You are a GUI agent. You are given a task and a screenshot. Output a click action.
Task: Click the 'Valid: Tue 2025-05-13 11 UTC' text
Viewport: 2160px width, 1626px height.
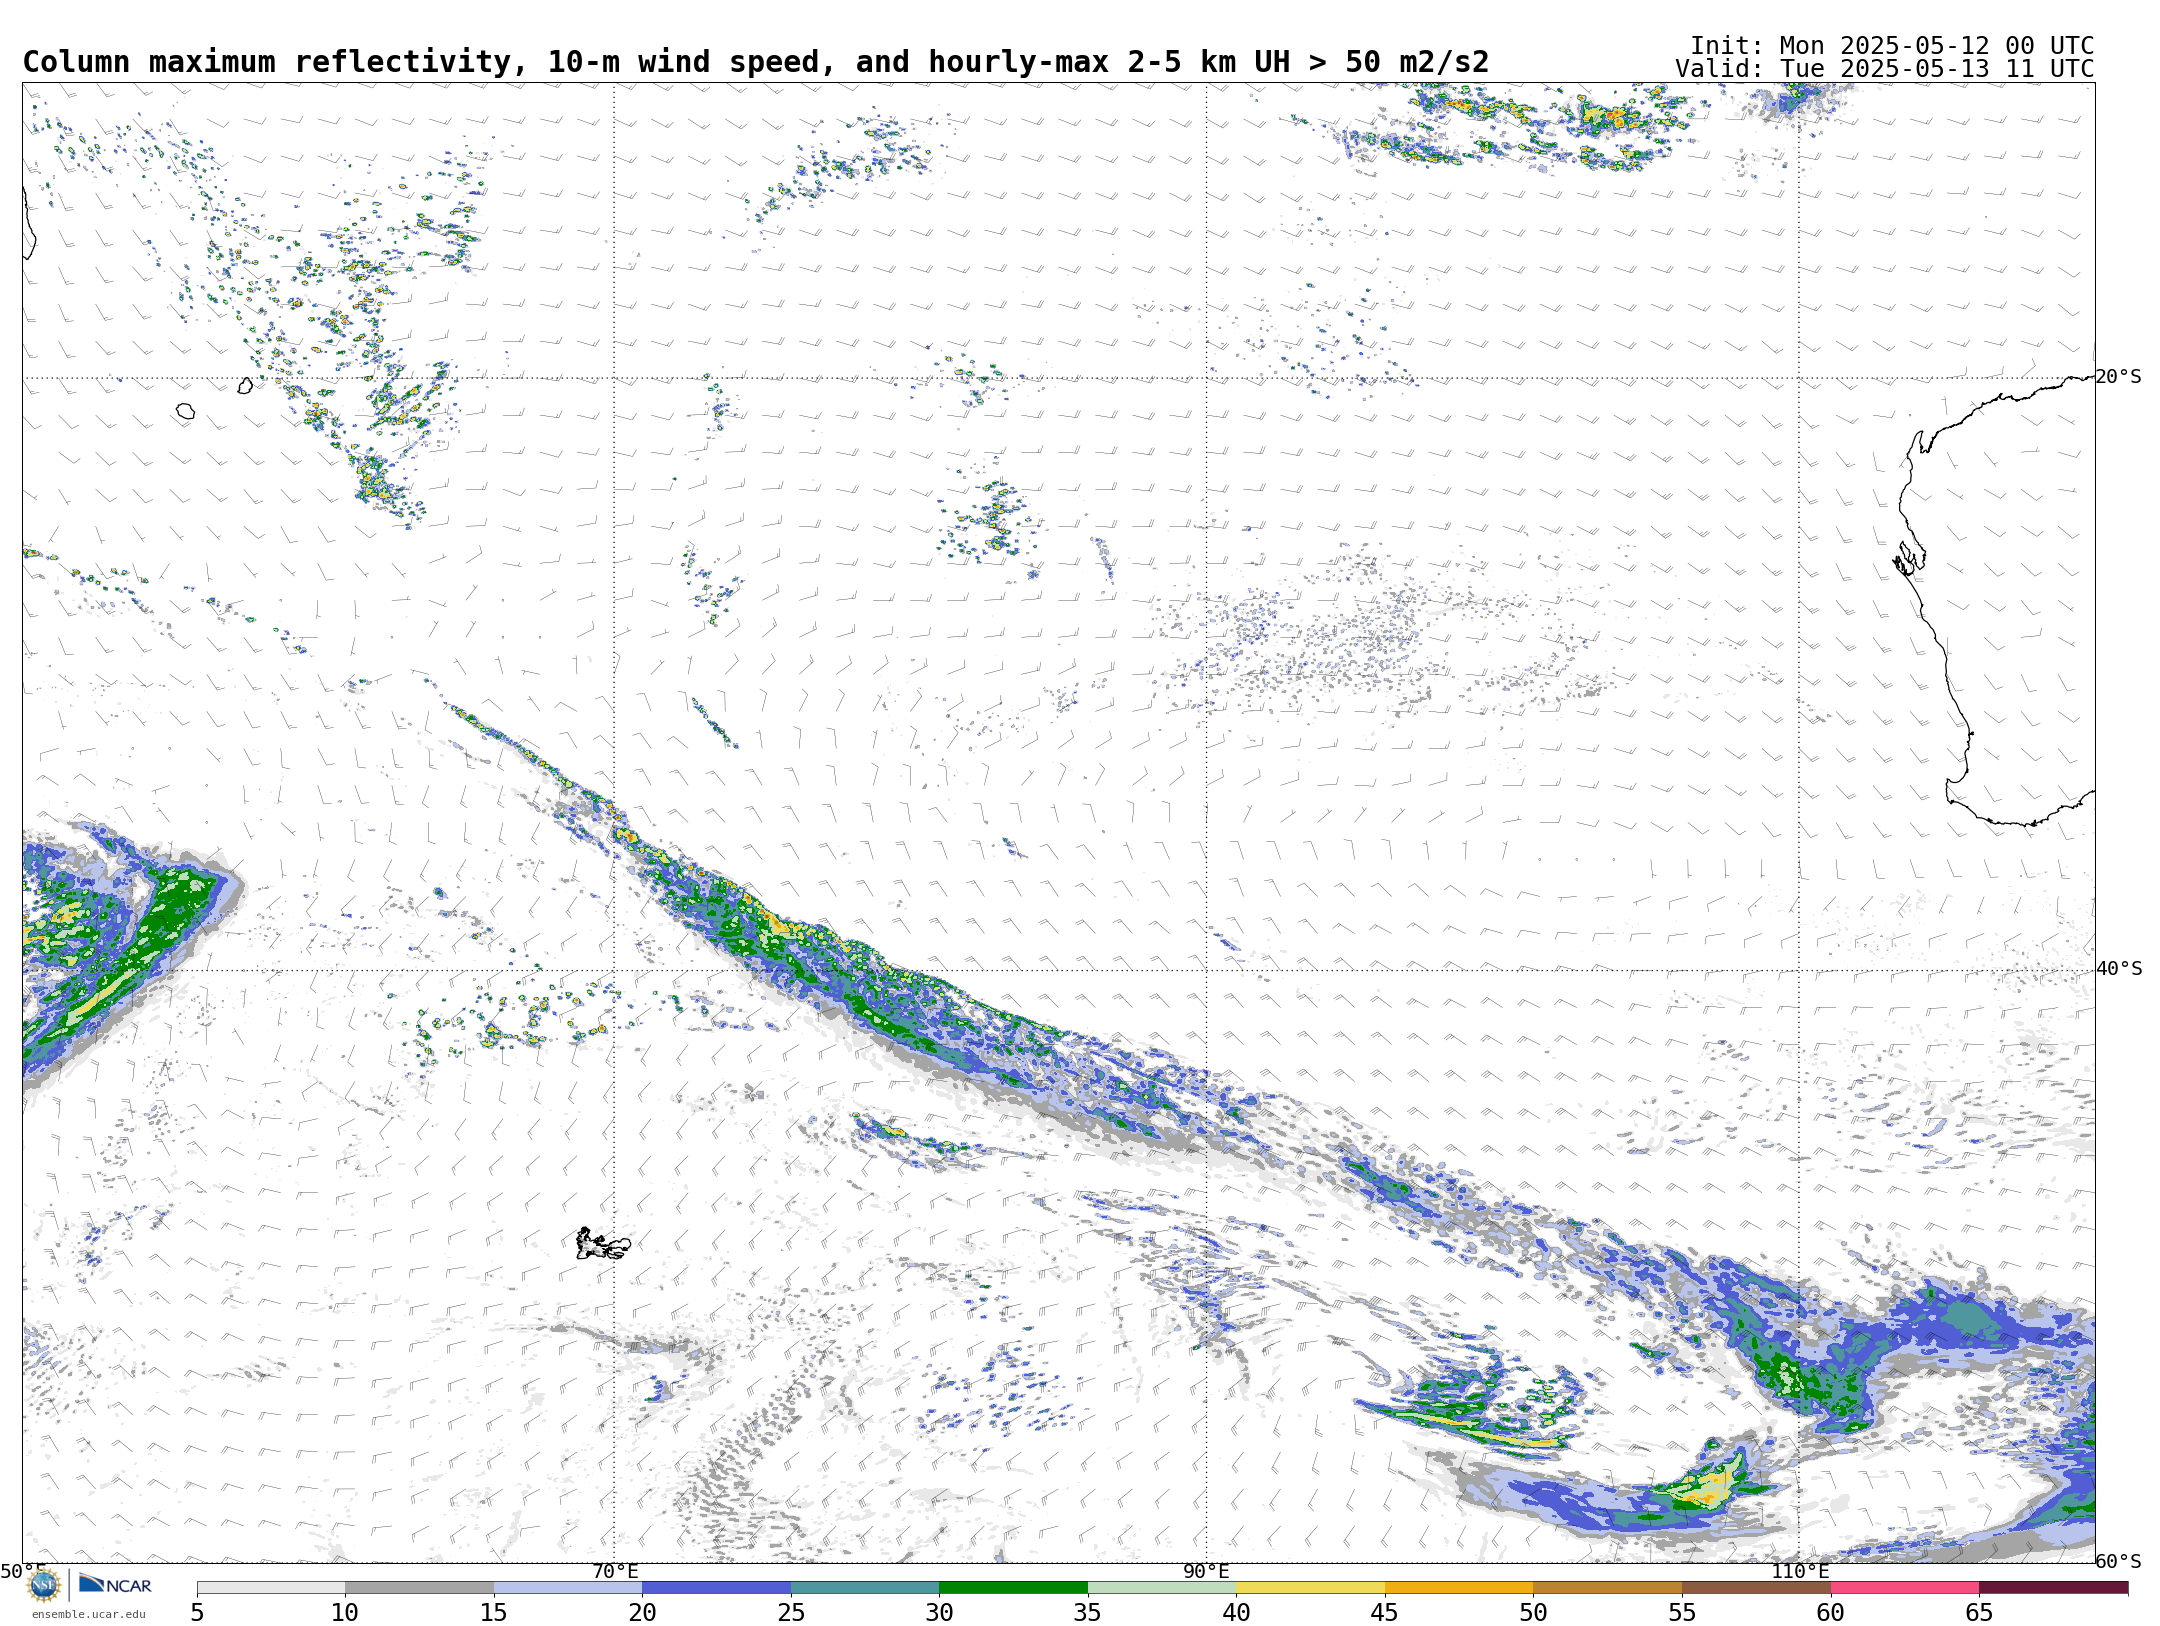tap(1885, 69)
